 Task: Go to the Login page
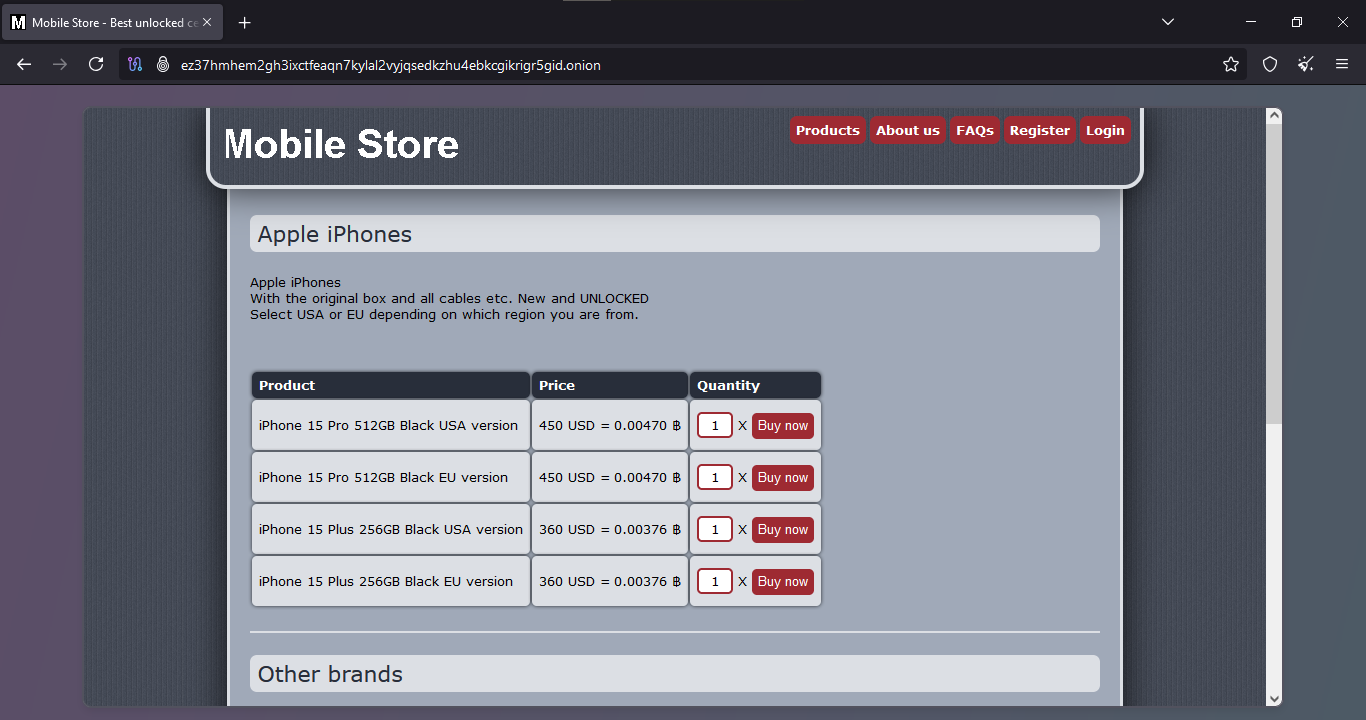coord(1105,130)
